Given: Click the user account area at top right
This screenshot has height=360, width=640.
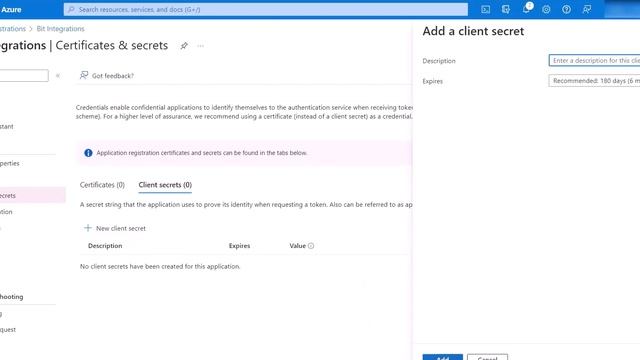Looking at the screenshot, I should [x=622, y=9].
